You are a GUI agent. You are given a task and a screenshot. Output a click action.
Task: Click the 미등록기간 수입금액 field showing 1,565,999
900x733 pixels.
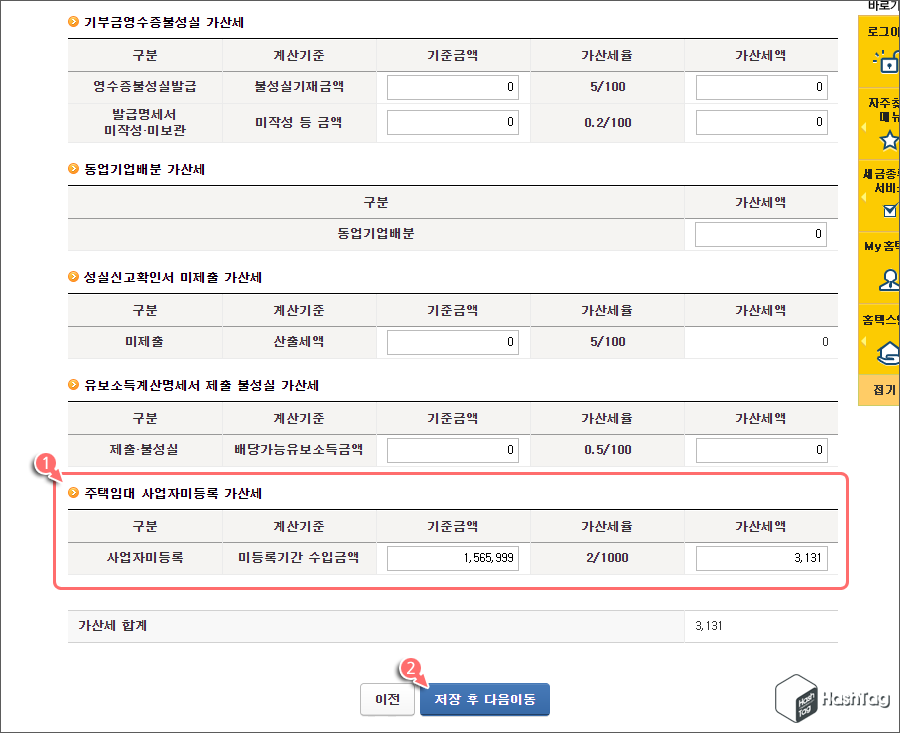click(452, 558)
